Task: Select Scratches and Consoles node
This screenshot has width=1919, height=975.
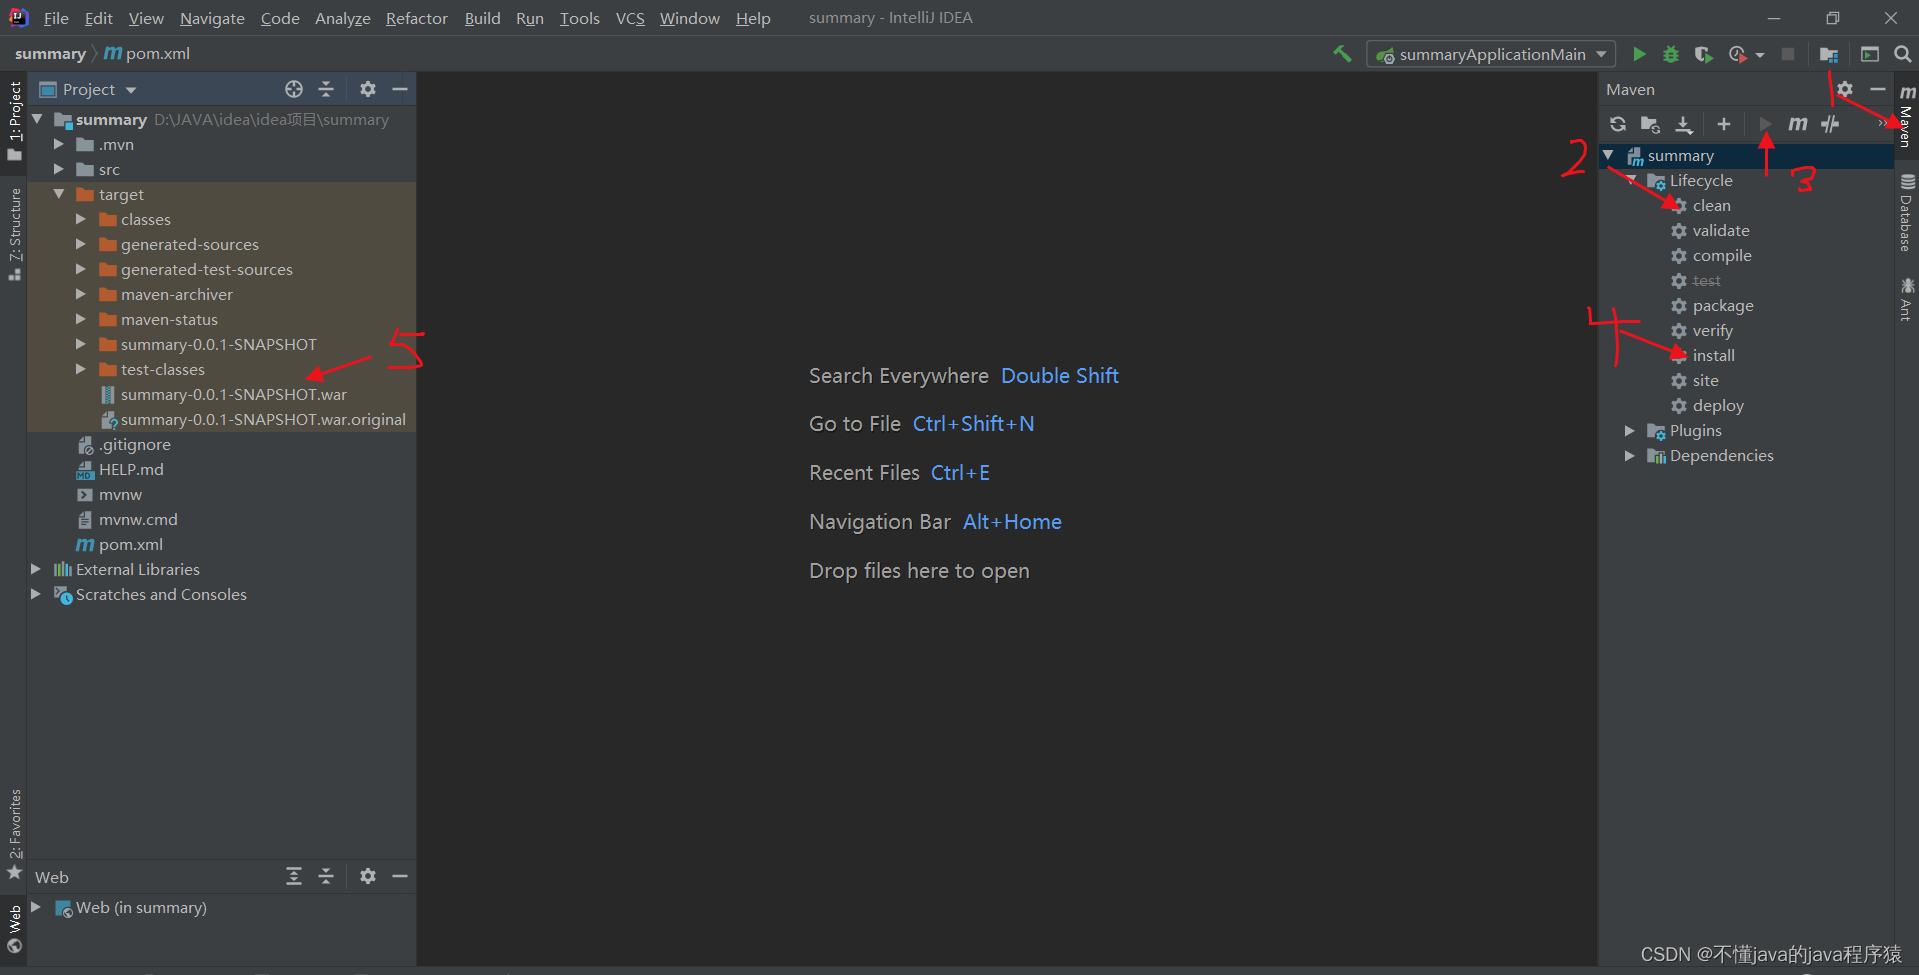Action: [x=160, y=594]
